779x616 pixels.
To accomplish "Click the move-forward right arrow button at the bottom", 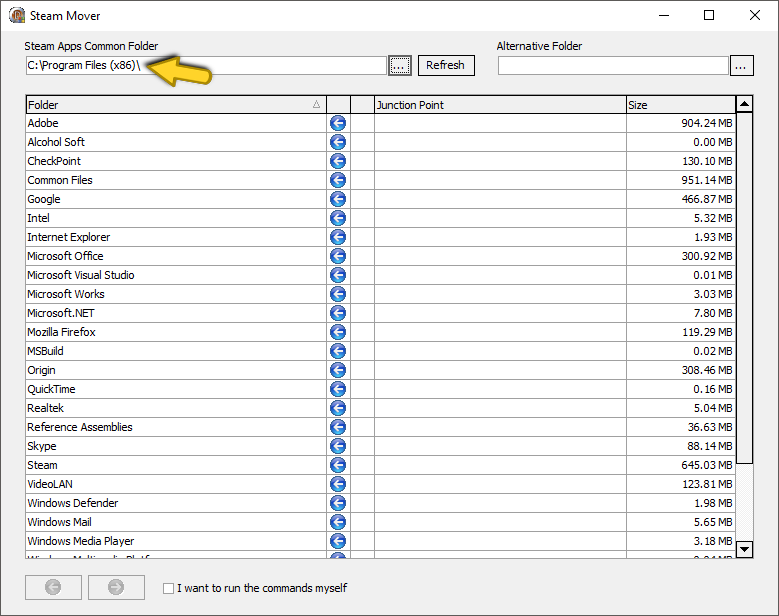I will 116,587.
